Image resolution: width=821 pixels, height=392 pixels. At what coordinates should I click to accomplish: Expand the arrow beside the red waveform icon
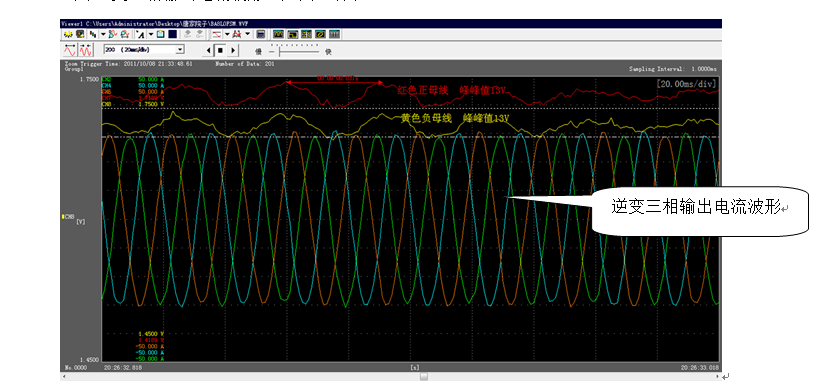(x=227, y=34)
